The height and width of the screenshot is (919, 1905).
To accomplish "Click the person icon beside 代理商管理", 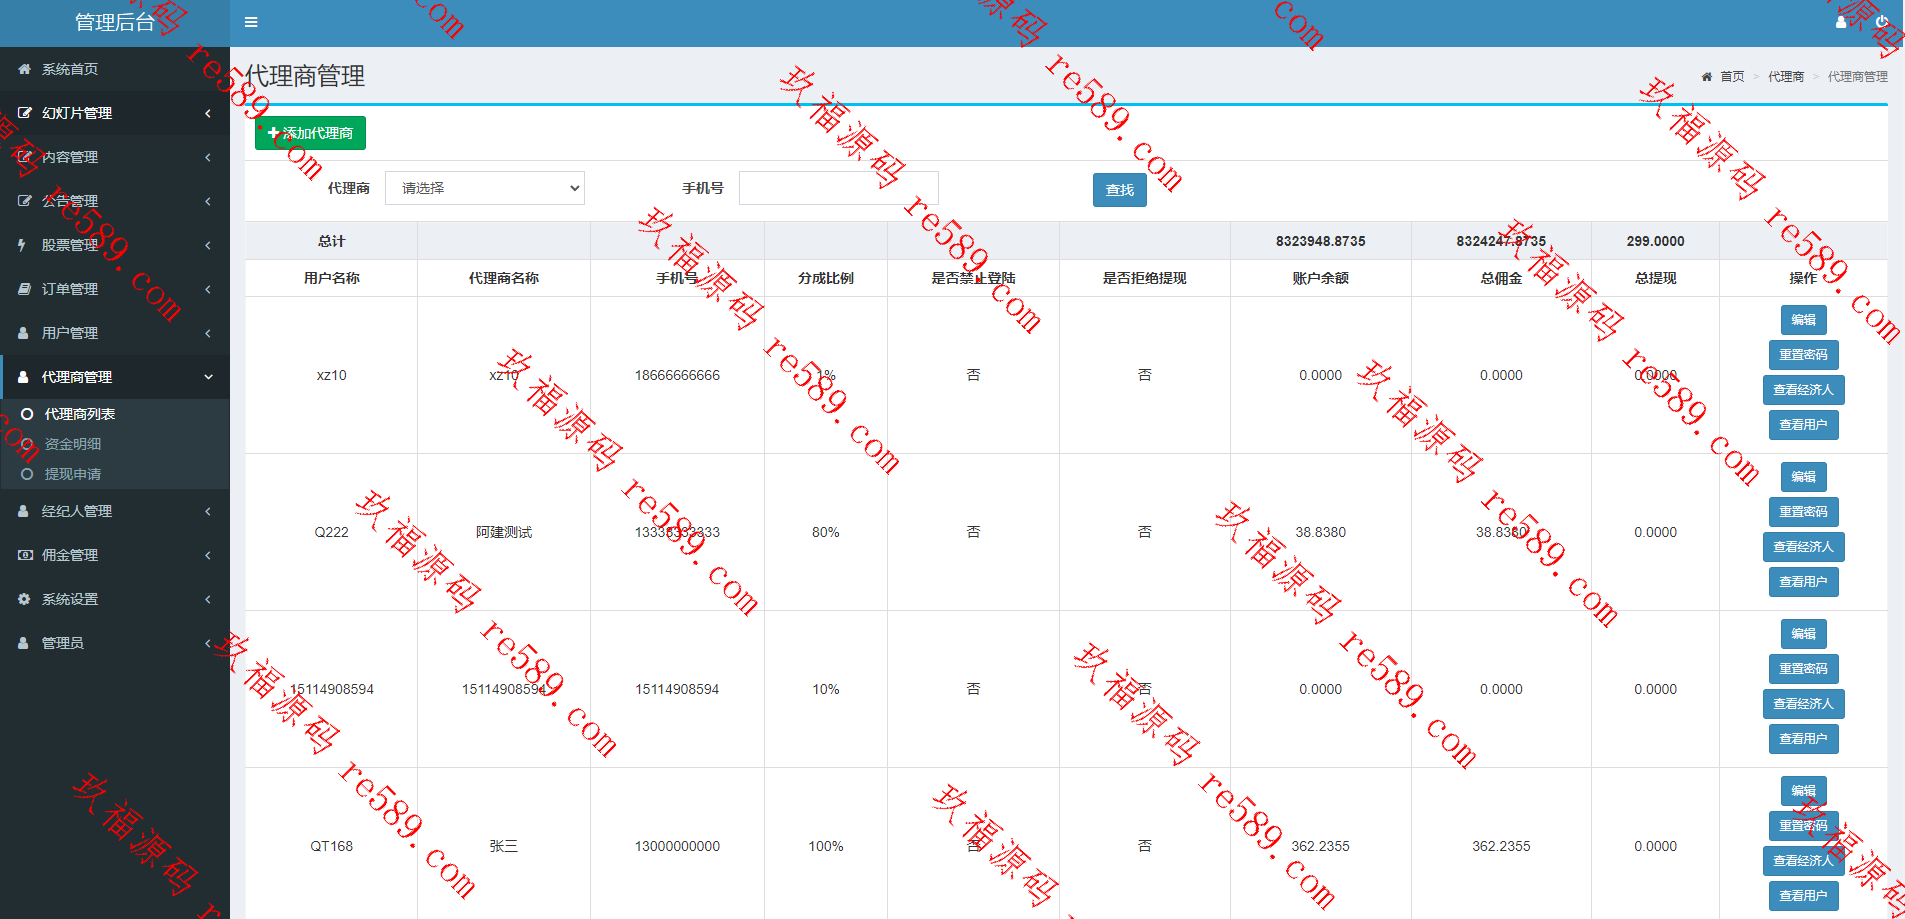I will coord(23,377).
